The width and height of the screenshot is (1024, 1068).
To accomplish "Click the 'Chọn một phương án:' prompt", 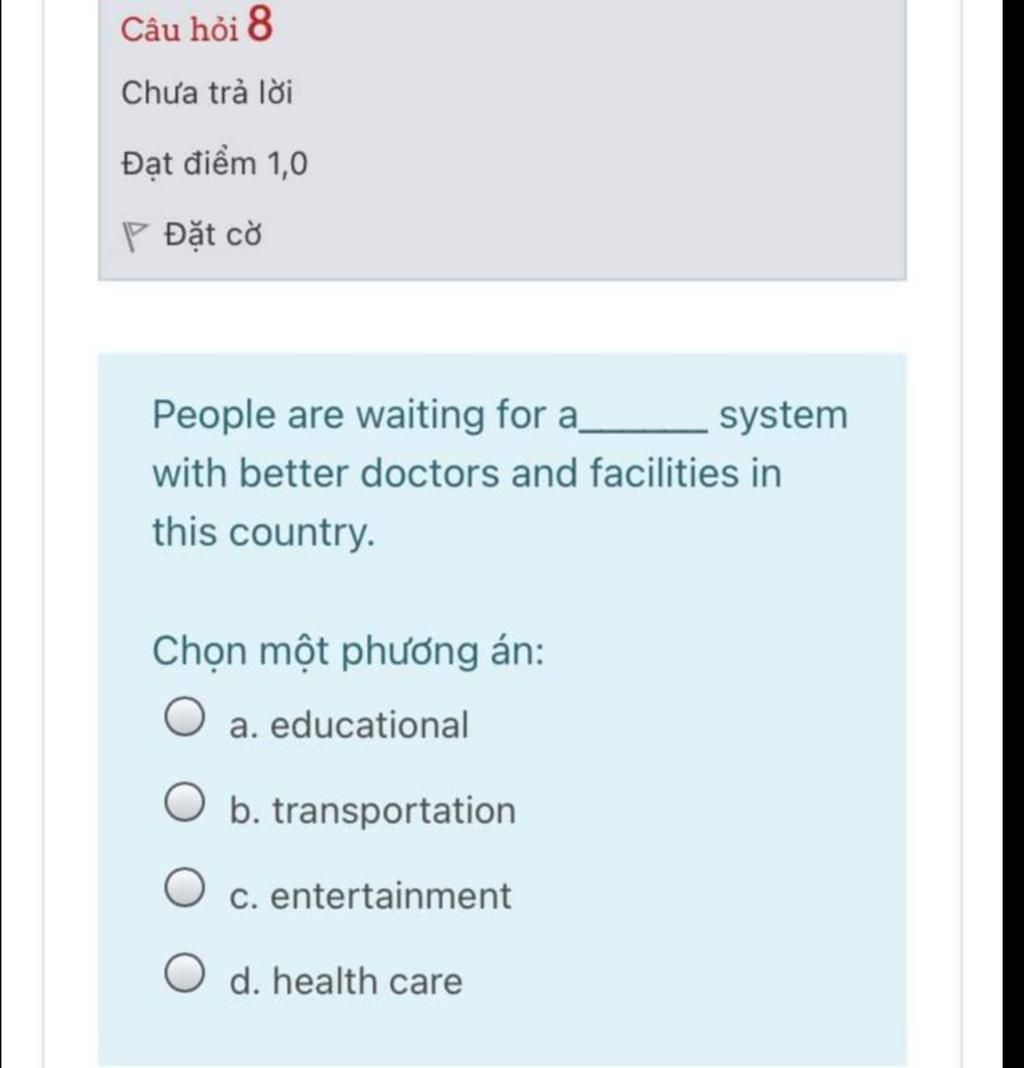I will coord(348,651).
